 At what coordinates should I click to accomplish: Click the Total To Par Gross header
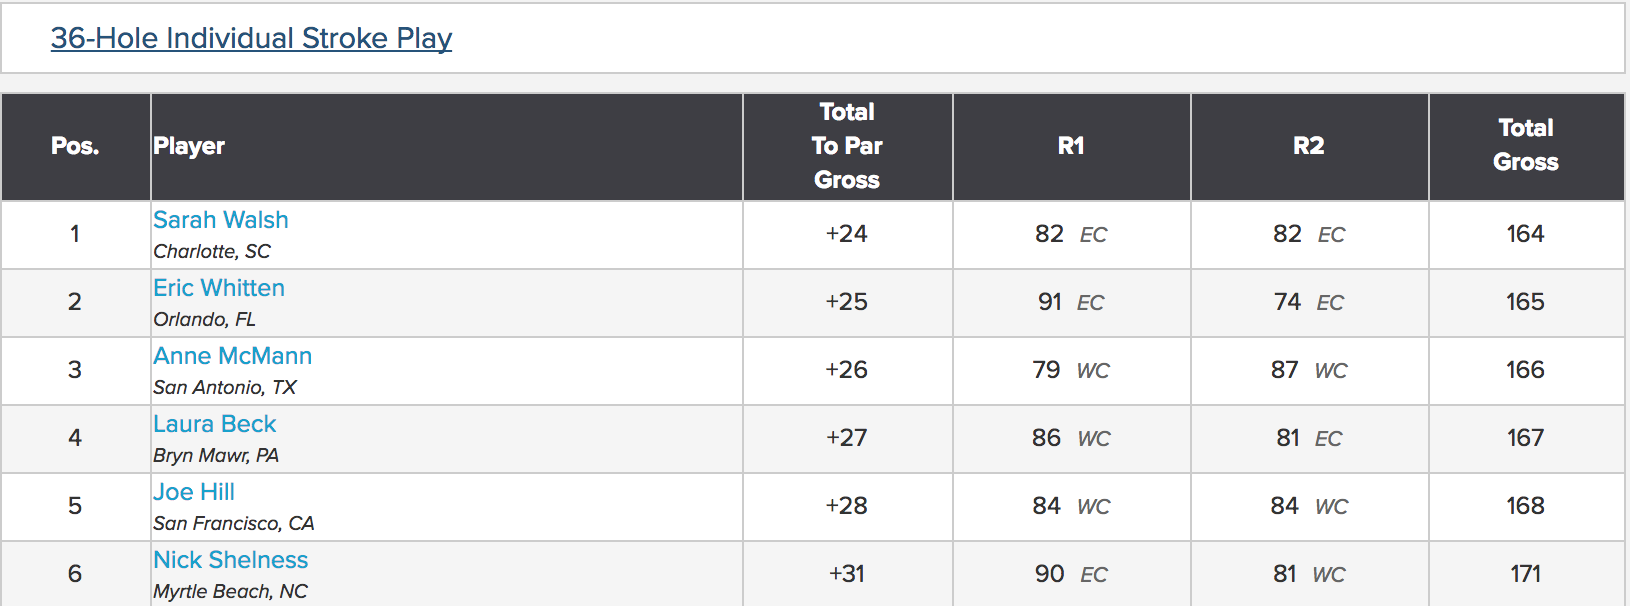pos(847,146)
